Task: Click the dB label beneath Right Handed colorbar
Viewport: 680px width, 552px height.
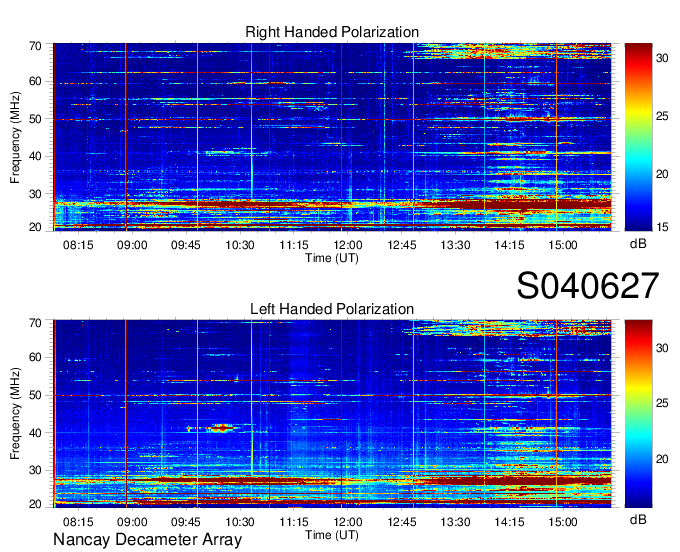Action: coord(638,244)
